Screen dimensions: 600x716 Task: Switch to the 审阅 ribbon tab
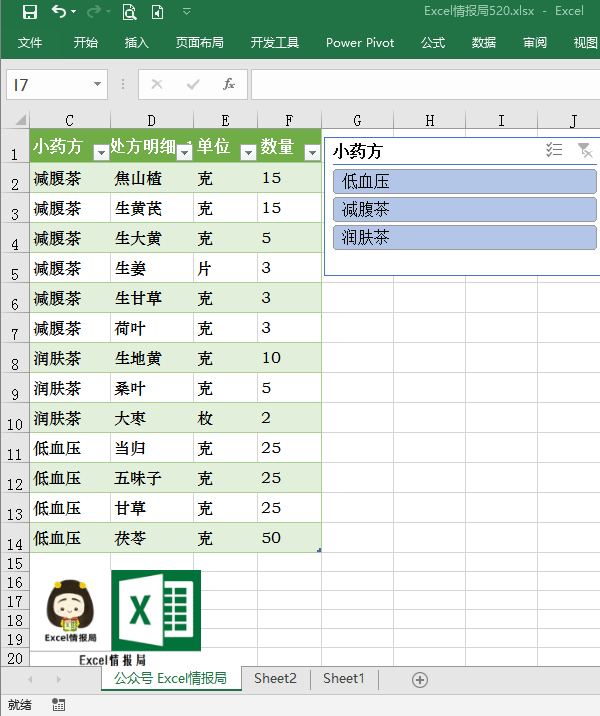[535, 43]
